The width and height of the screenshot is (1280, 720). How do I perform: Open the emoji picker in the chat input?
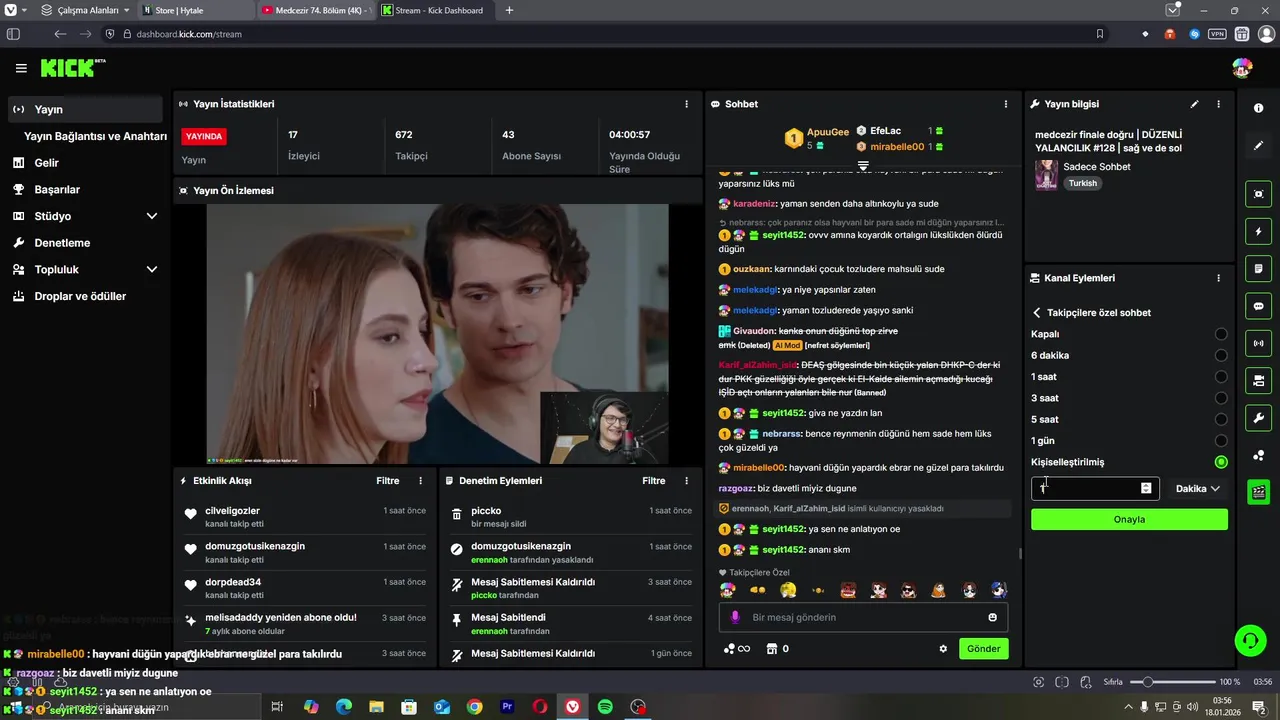[993, 617]
